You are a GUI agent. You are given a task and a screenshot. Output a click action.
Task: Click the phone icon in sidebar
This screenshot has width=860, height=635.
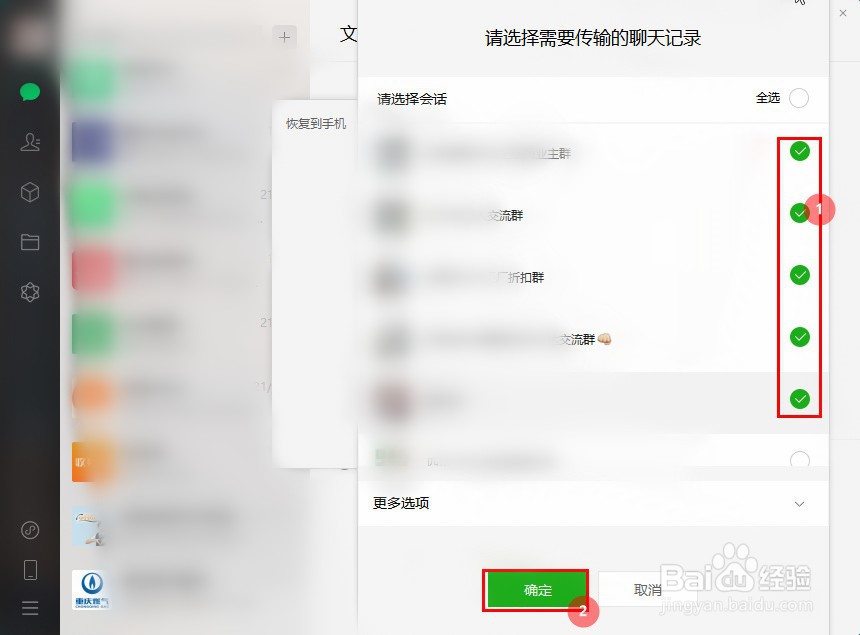coord(30,570)
